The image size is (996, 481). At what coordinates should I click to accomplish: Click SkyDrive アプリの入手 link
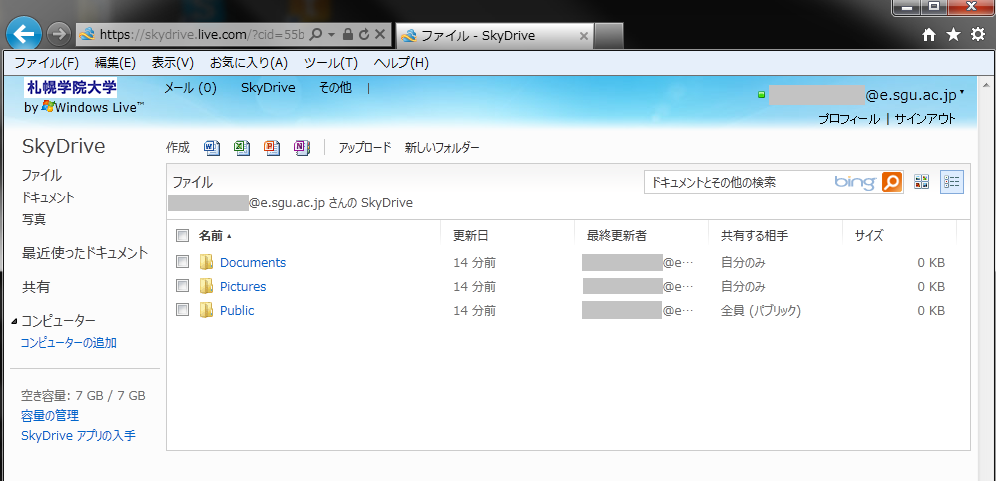pos(78,436)
